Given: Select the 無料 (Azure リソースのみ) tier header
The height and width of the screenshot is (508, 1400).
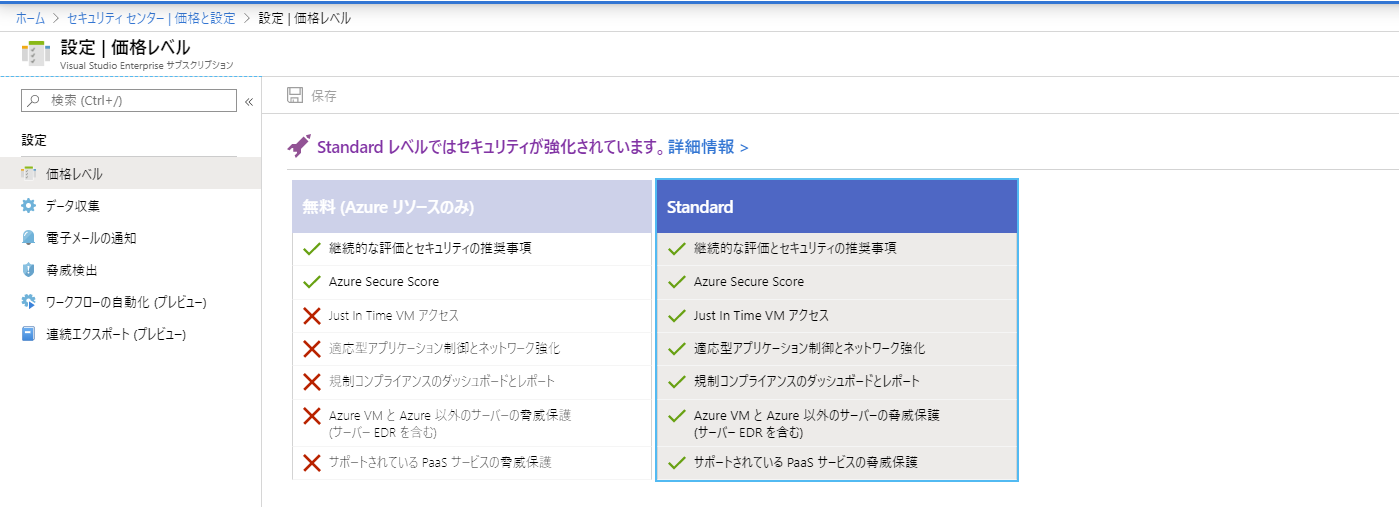Looking at the screenshot, I should 472,207.
